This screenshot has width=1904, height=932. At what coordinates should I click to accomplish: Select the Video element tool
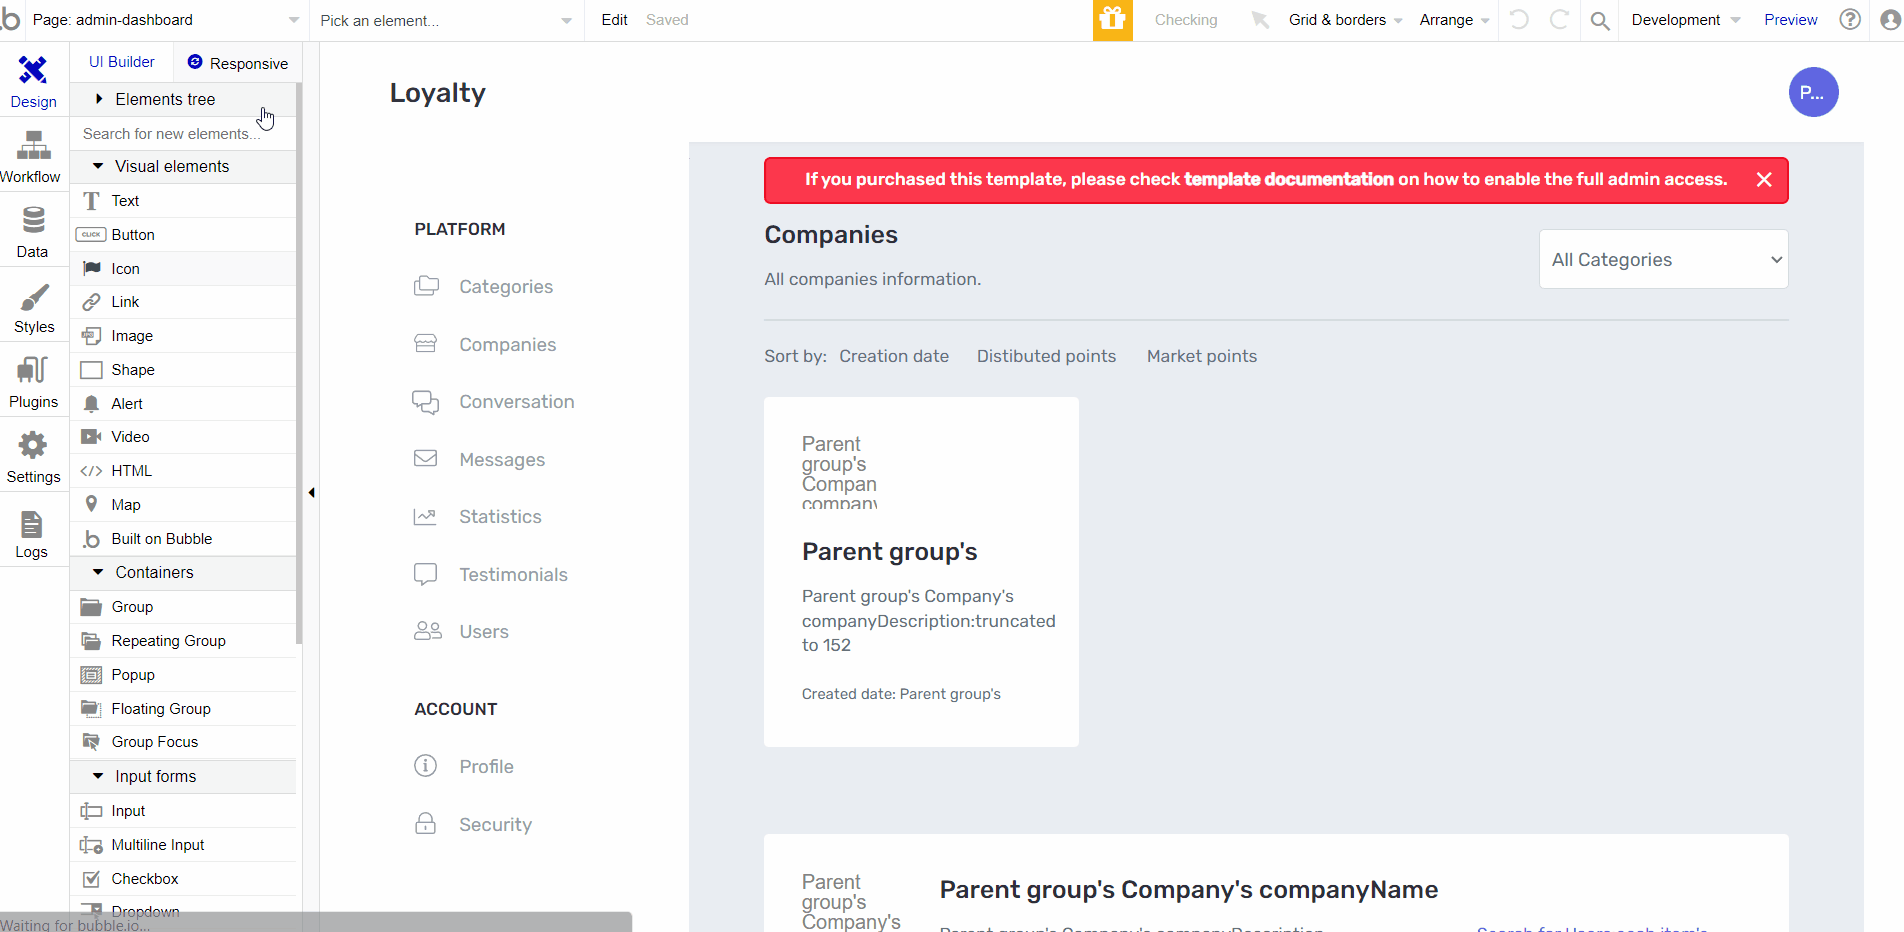183,437
